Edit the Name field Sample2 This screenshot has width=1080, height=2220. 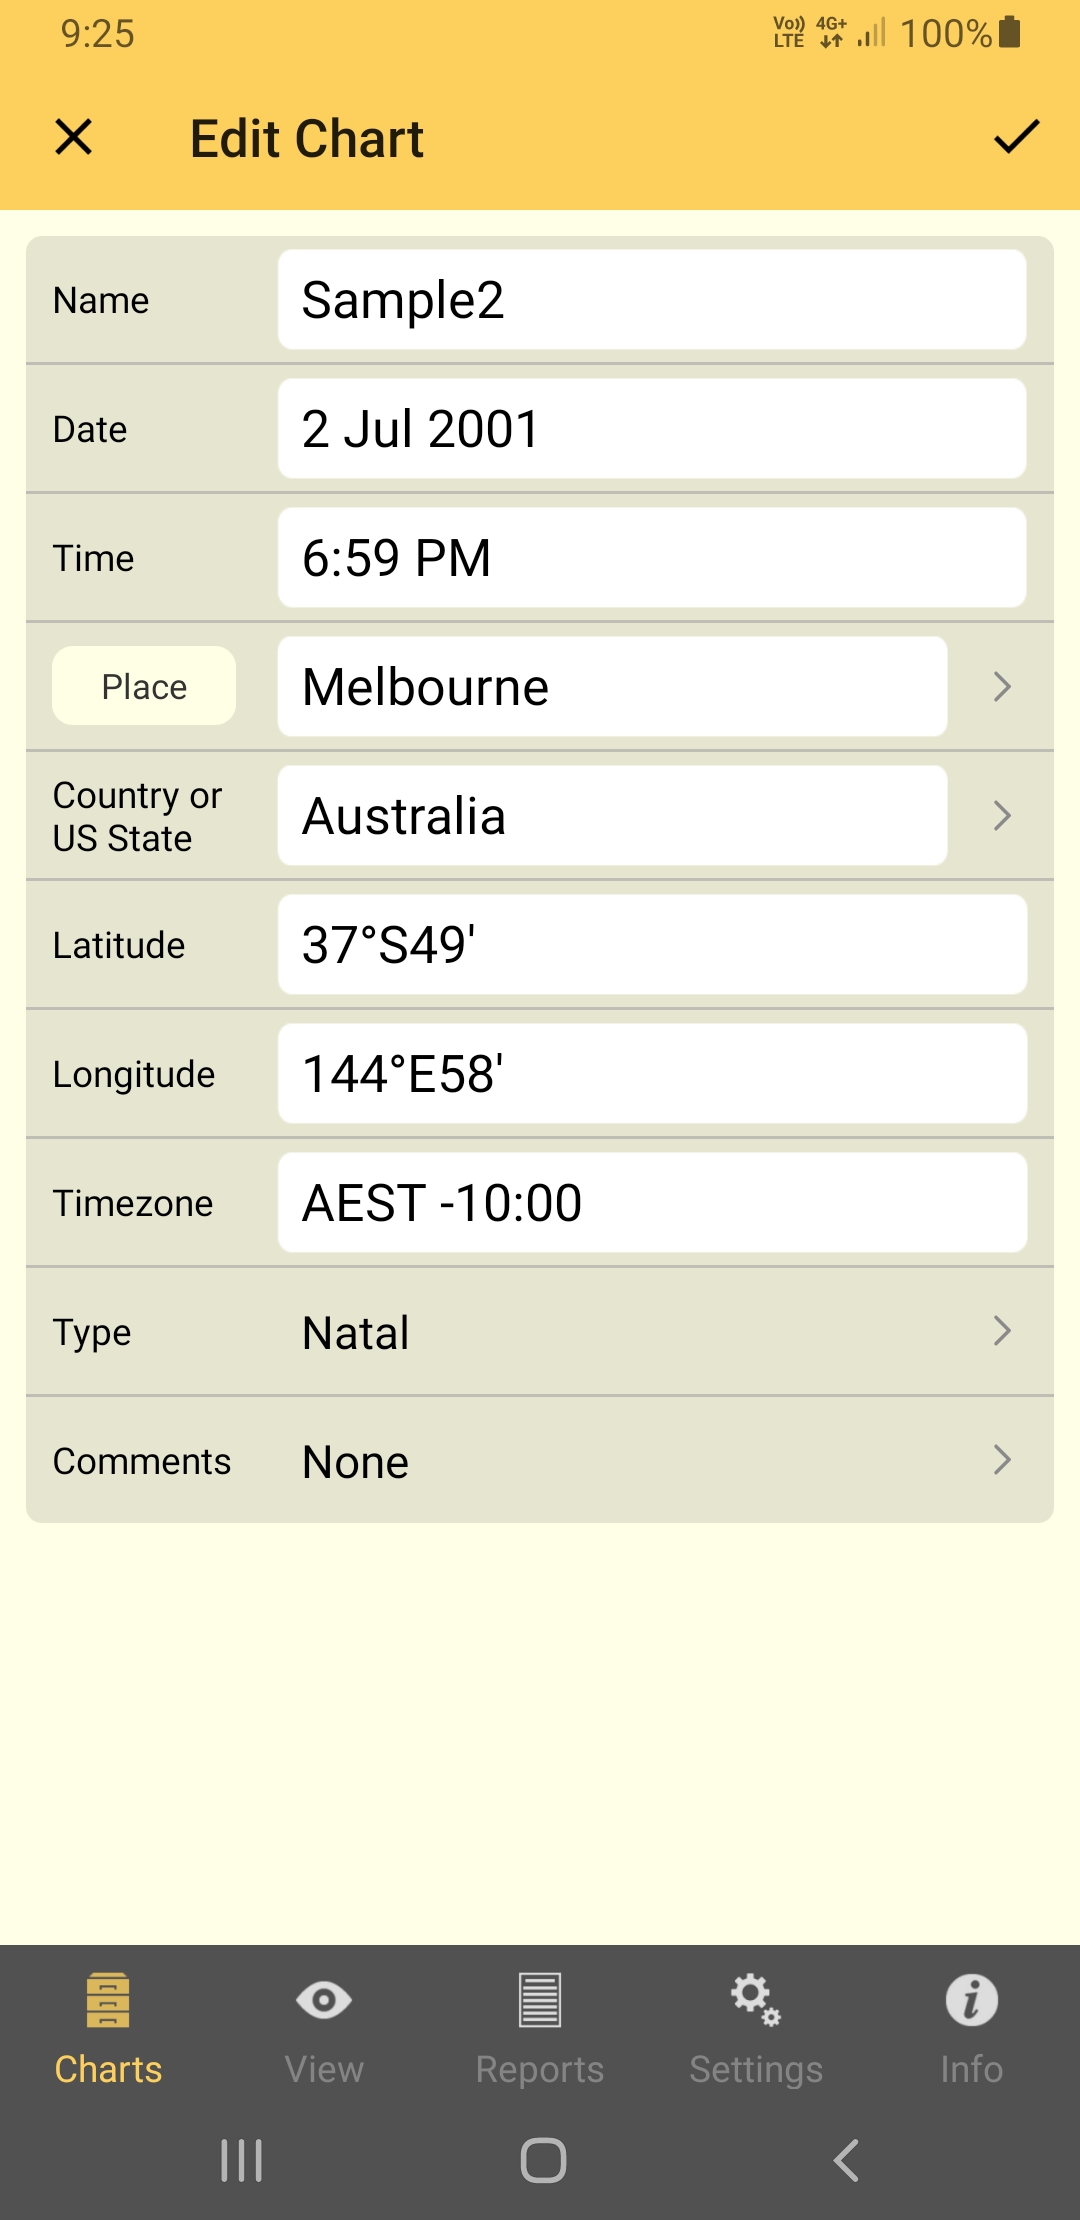(652, 300)
